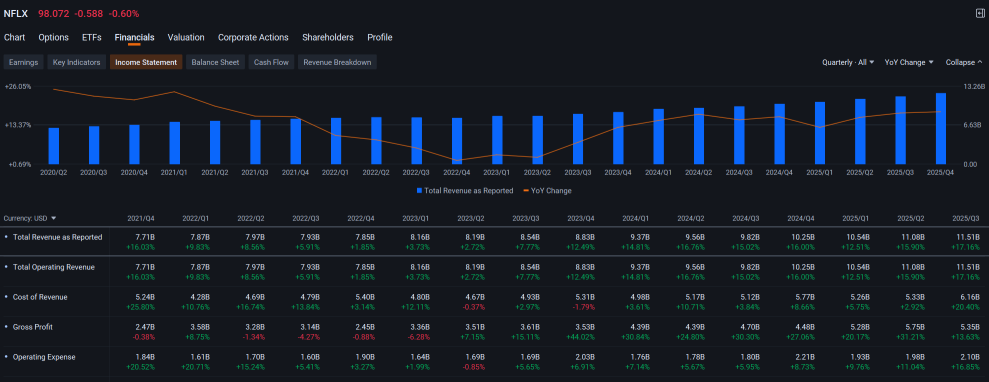Open Revenue Breakdown view
The height and width of the screenshot is (382, 989).
[337, 62]
